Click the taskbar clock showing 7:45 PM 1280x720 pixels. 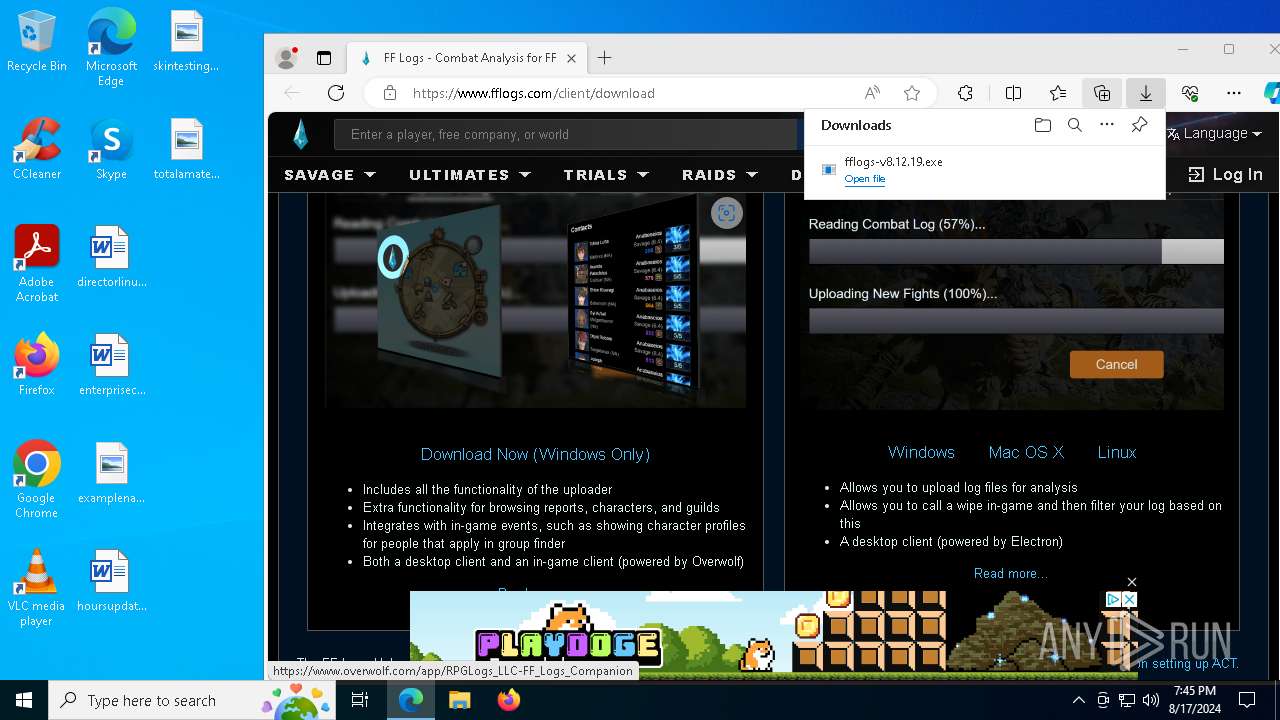coord(1195,700)
